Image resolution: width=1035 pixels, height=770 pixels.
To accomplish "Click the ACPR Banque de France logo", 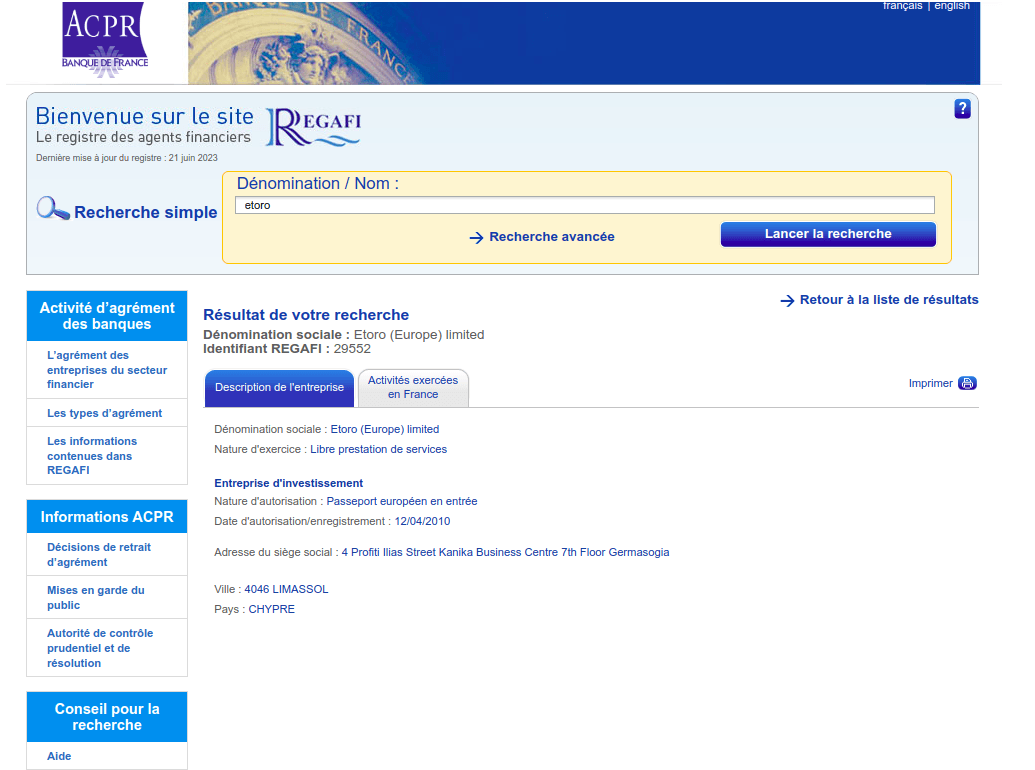I will [105, 38].
